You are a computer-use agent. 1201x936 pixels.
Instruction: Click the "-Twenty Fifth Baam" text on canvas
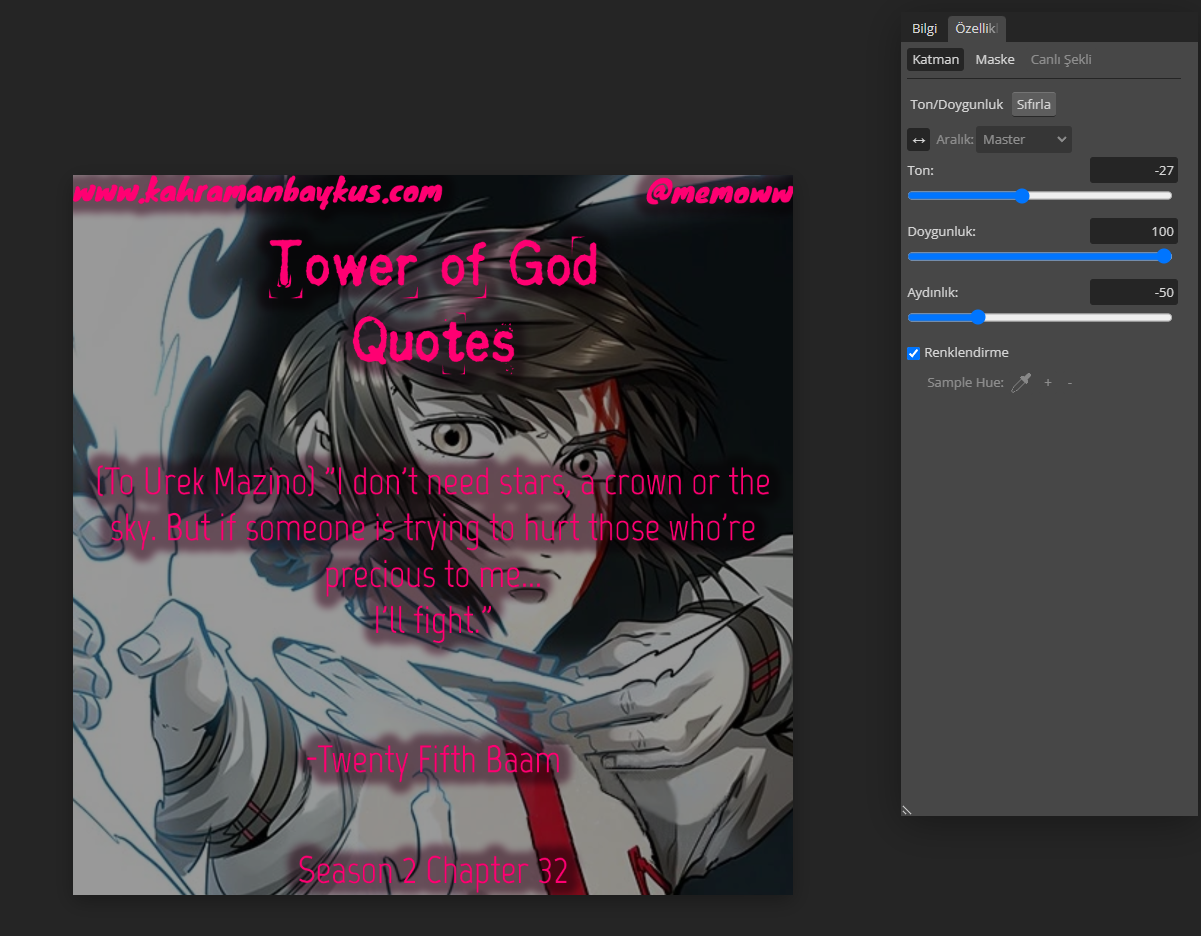(x=434, y=761)
